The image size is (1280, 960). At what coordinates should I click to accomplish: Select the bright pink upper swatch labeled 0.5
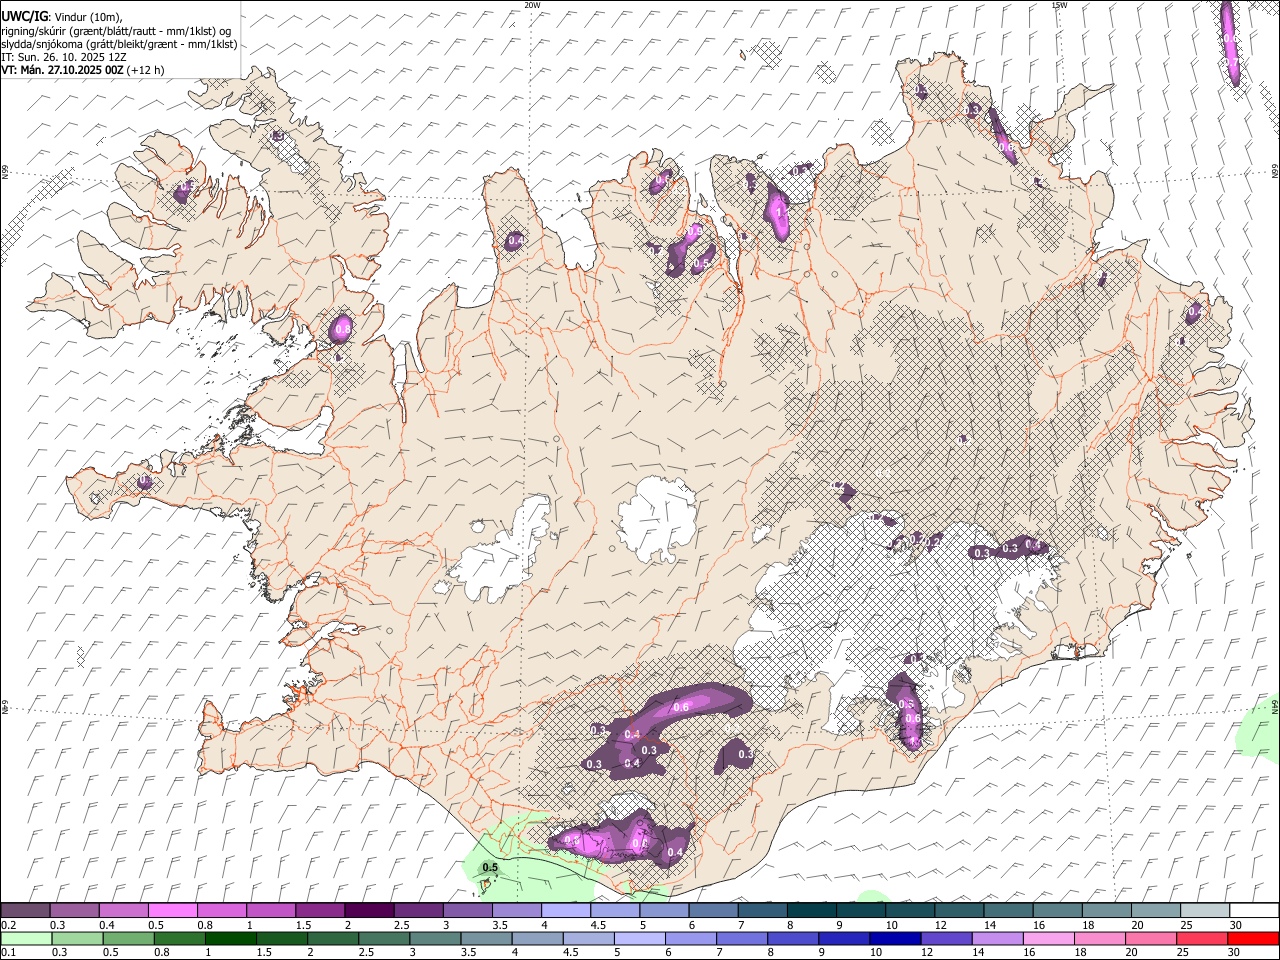tap(173, 911)
